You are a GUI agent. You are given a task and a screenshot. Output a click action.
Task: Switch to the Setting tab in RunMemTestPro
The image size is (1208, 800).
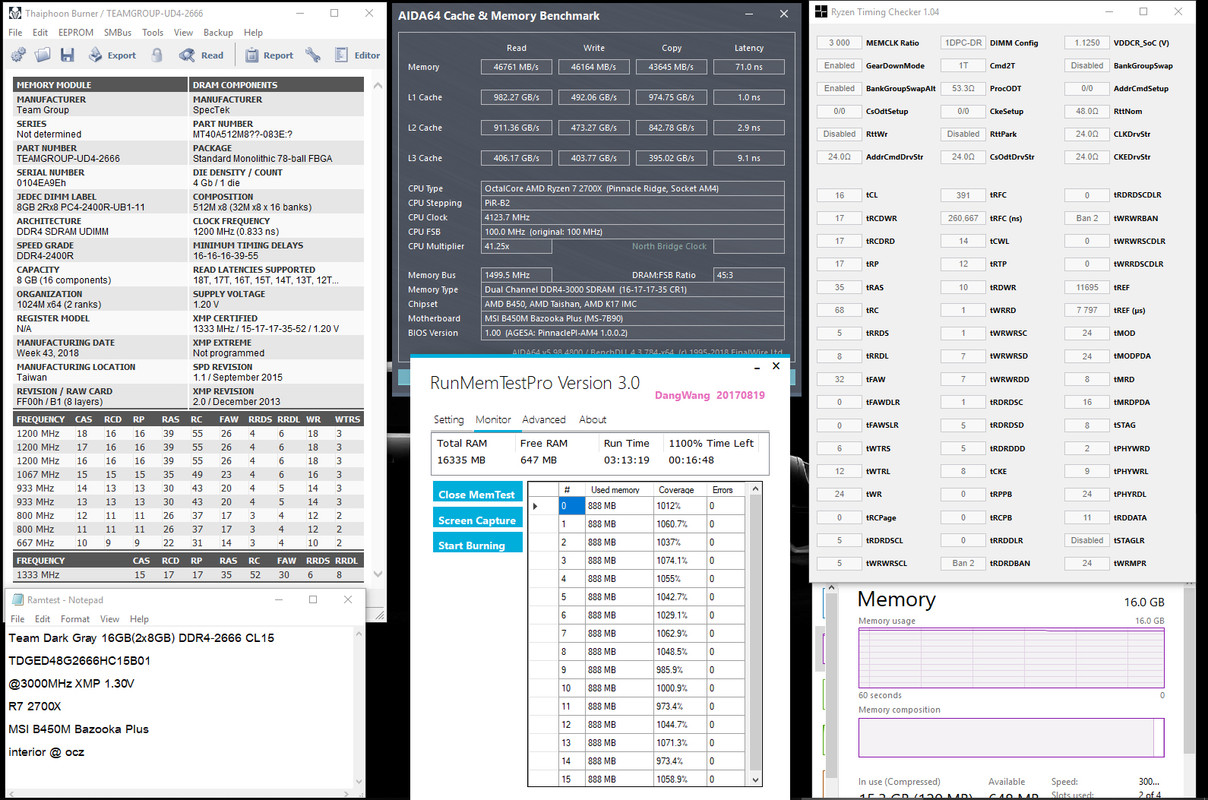click(x=449, y=420)
